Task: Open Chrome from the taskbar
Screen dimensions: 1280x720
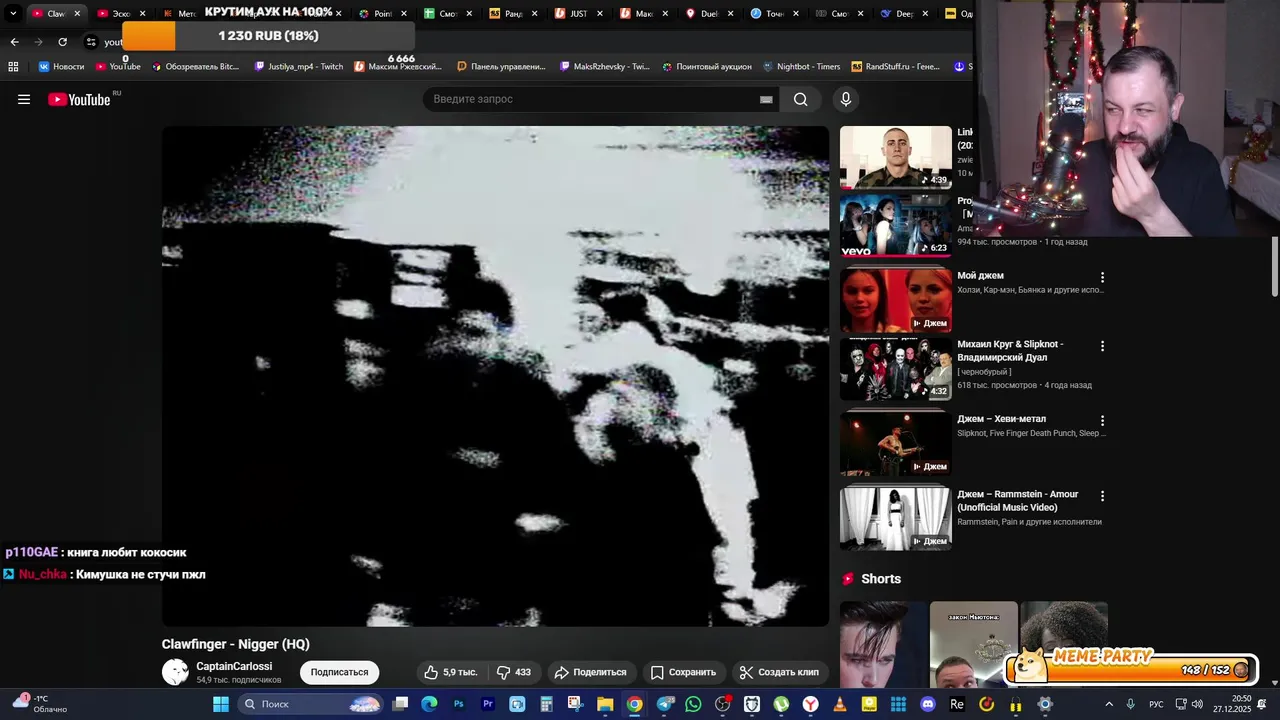Action: click(634, 704)
